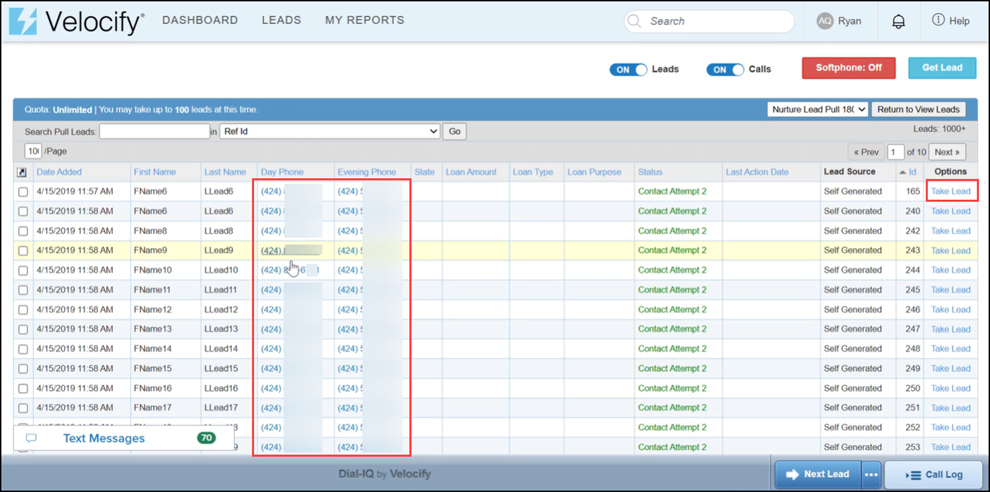This screenshot has height=492, width=990.
Task: Take Lead for Id 248
Action: [x=951, y=349]
